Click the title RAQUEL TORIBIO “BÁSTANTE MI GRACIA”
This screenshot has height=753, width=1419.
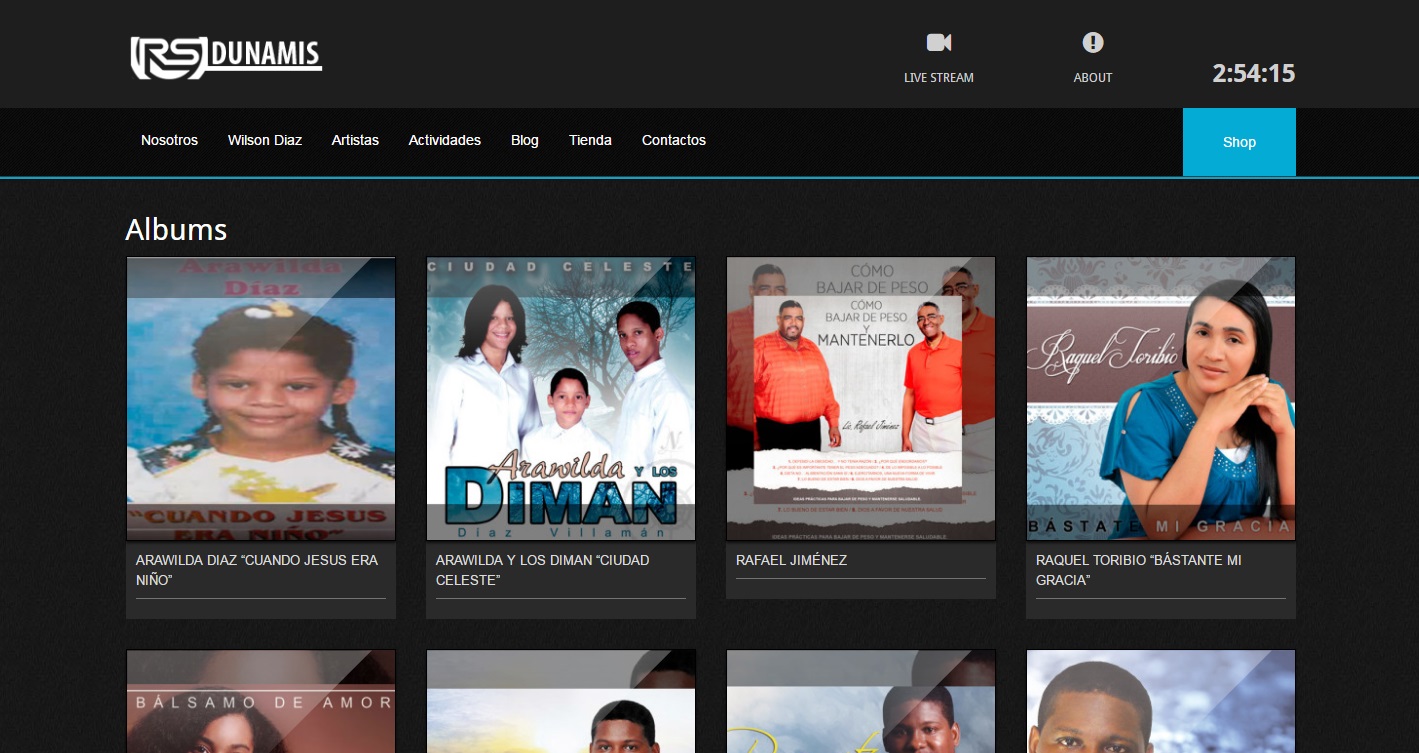pos(1139,570)
